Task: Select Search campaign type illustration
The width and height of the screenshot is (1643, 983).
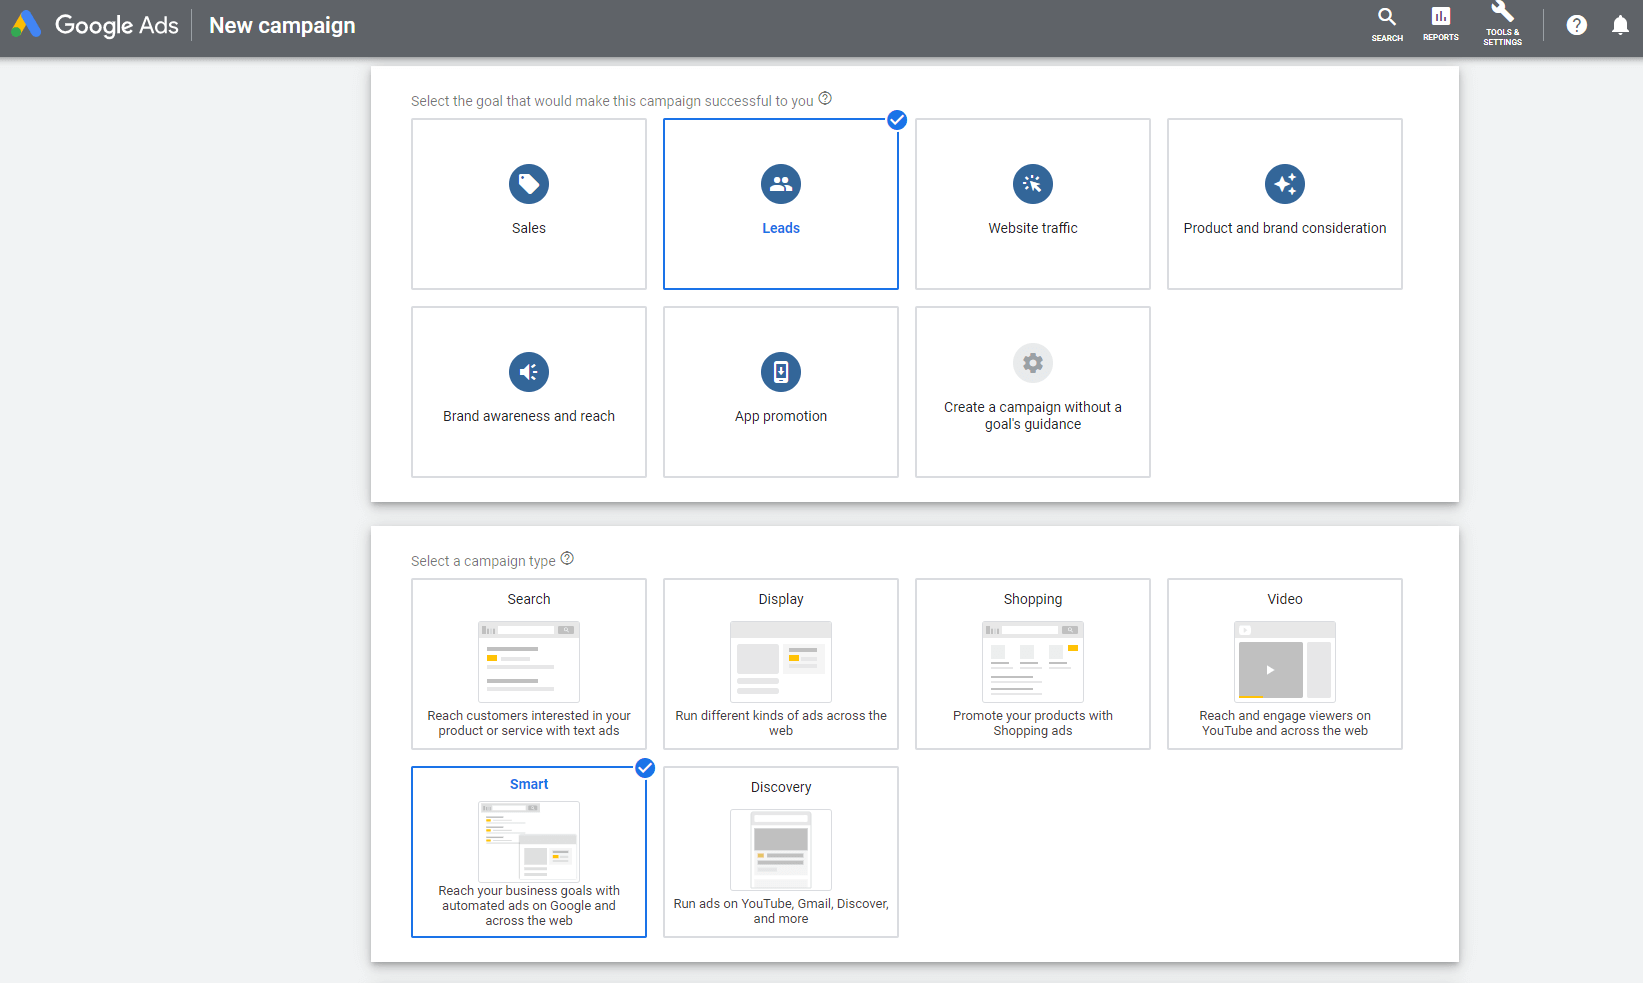Action: (529, 662)
